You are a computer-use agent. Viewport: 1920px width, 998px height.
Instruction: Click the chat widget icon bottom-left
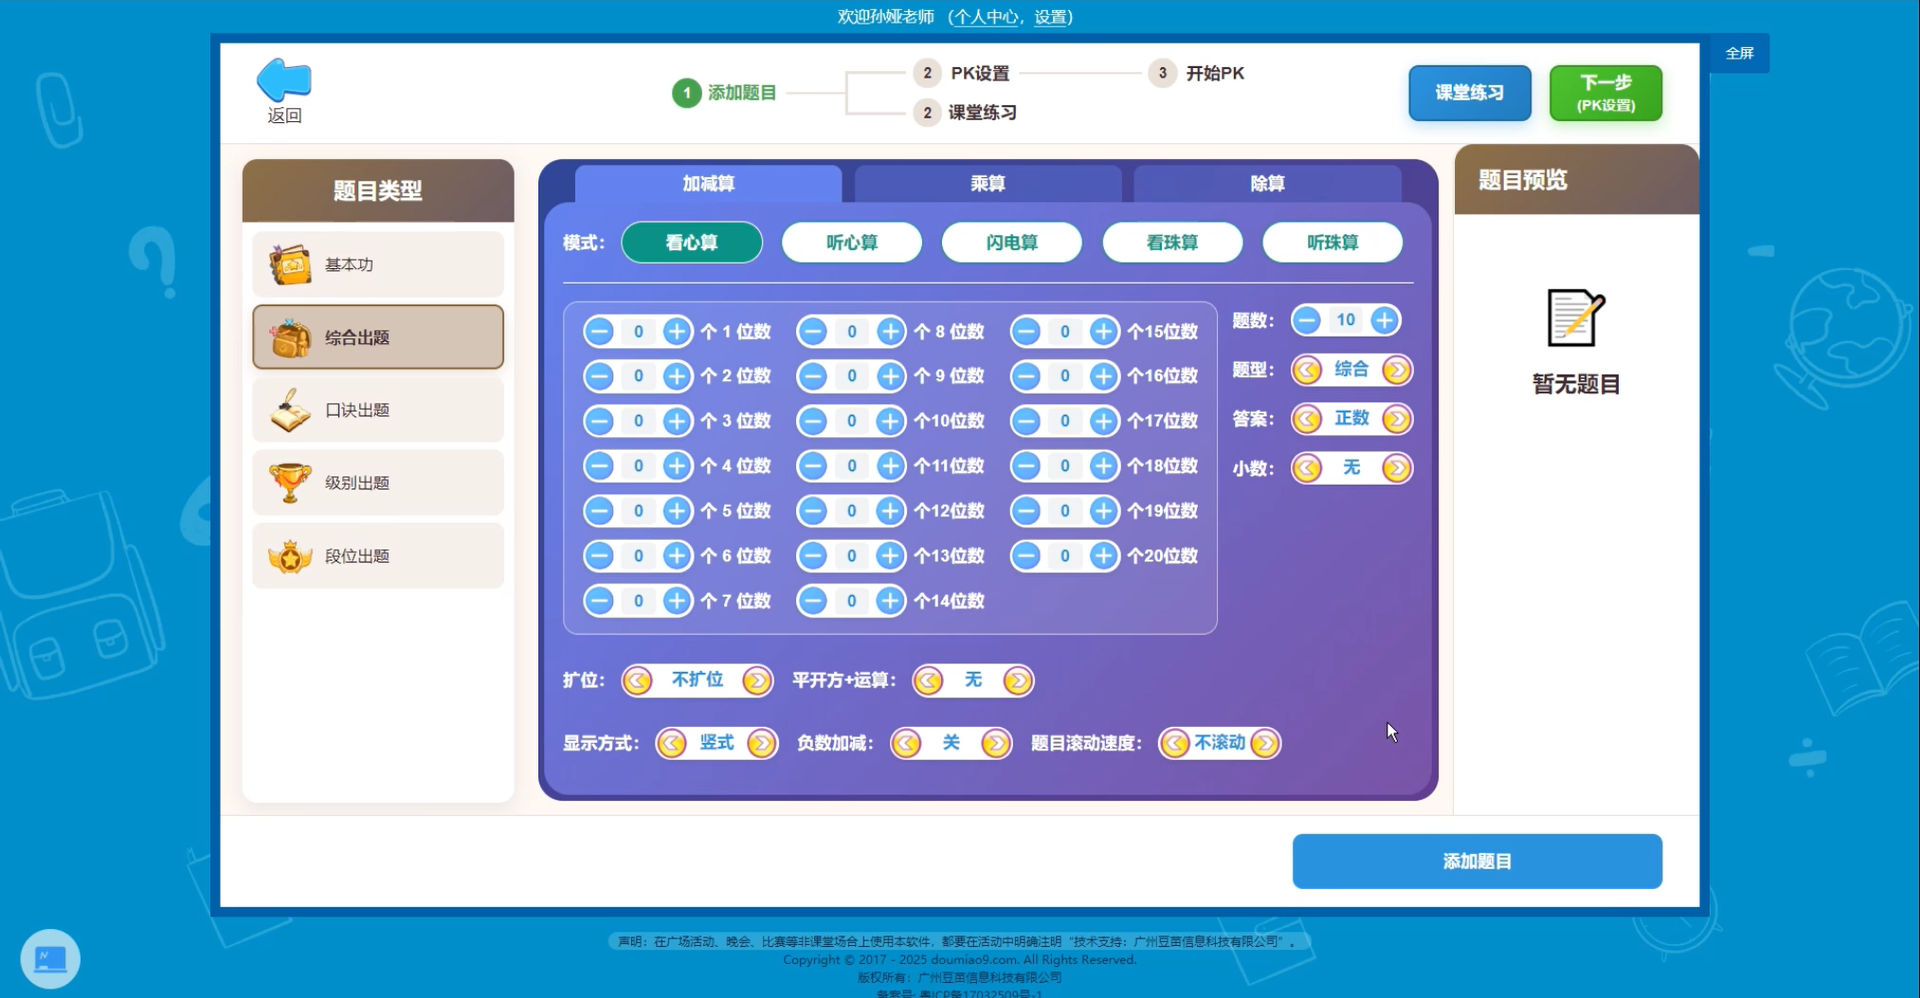click(50, 957)
